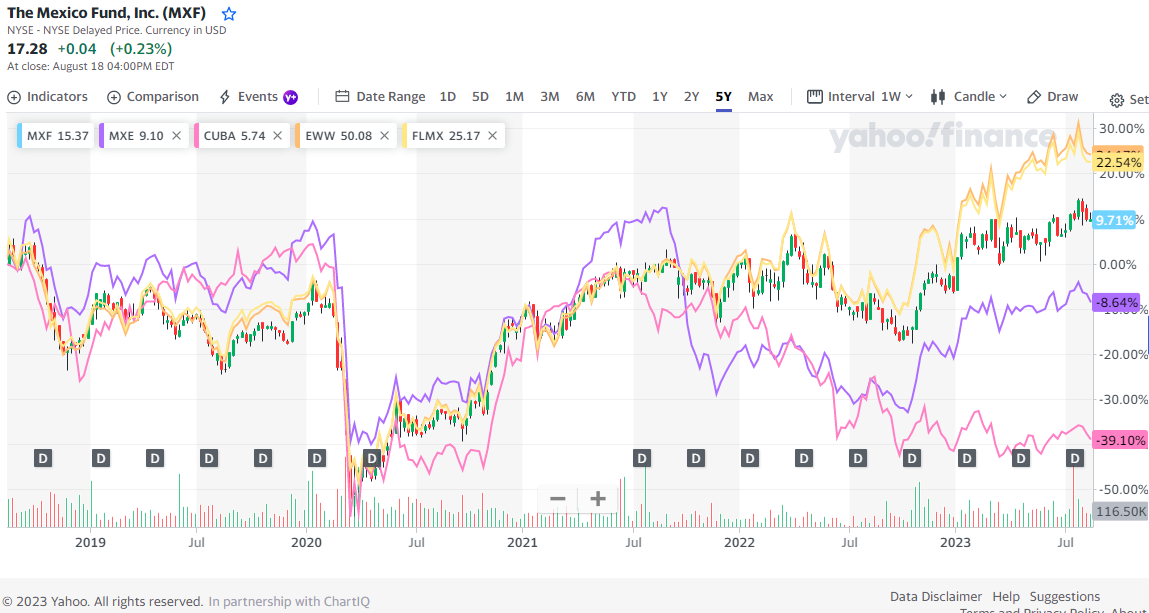Click the first dividend D marker in late 2018

click(x=43, y=458)
